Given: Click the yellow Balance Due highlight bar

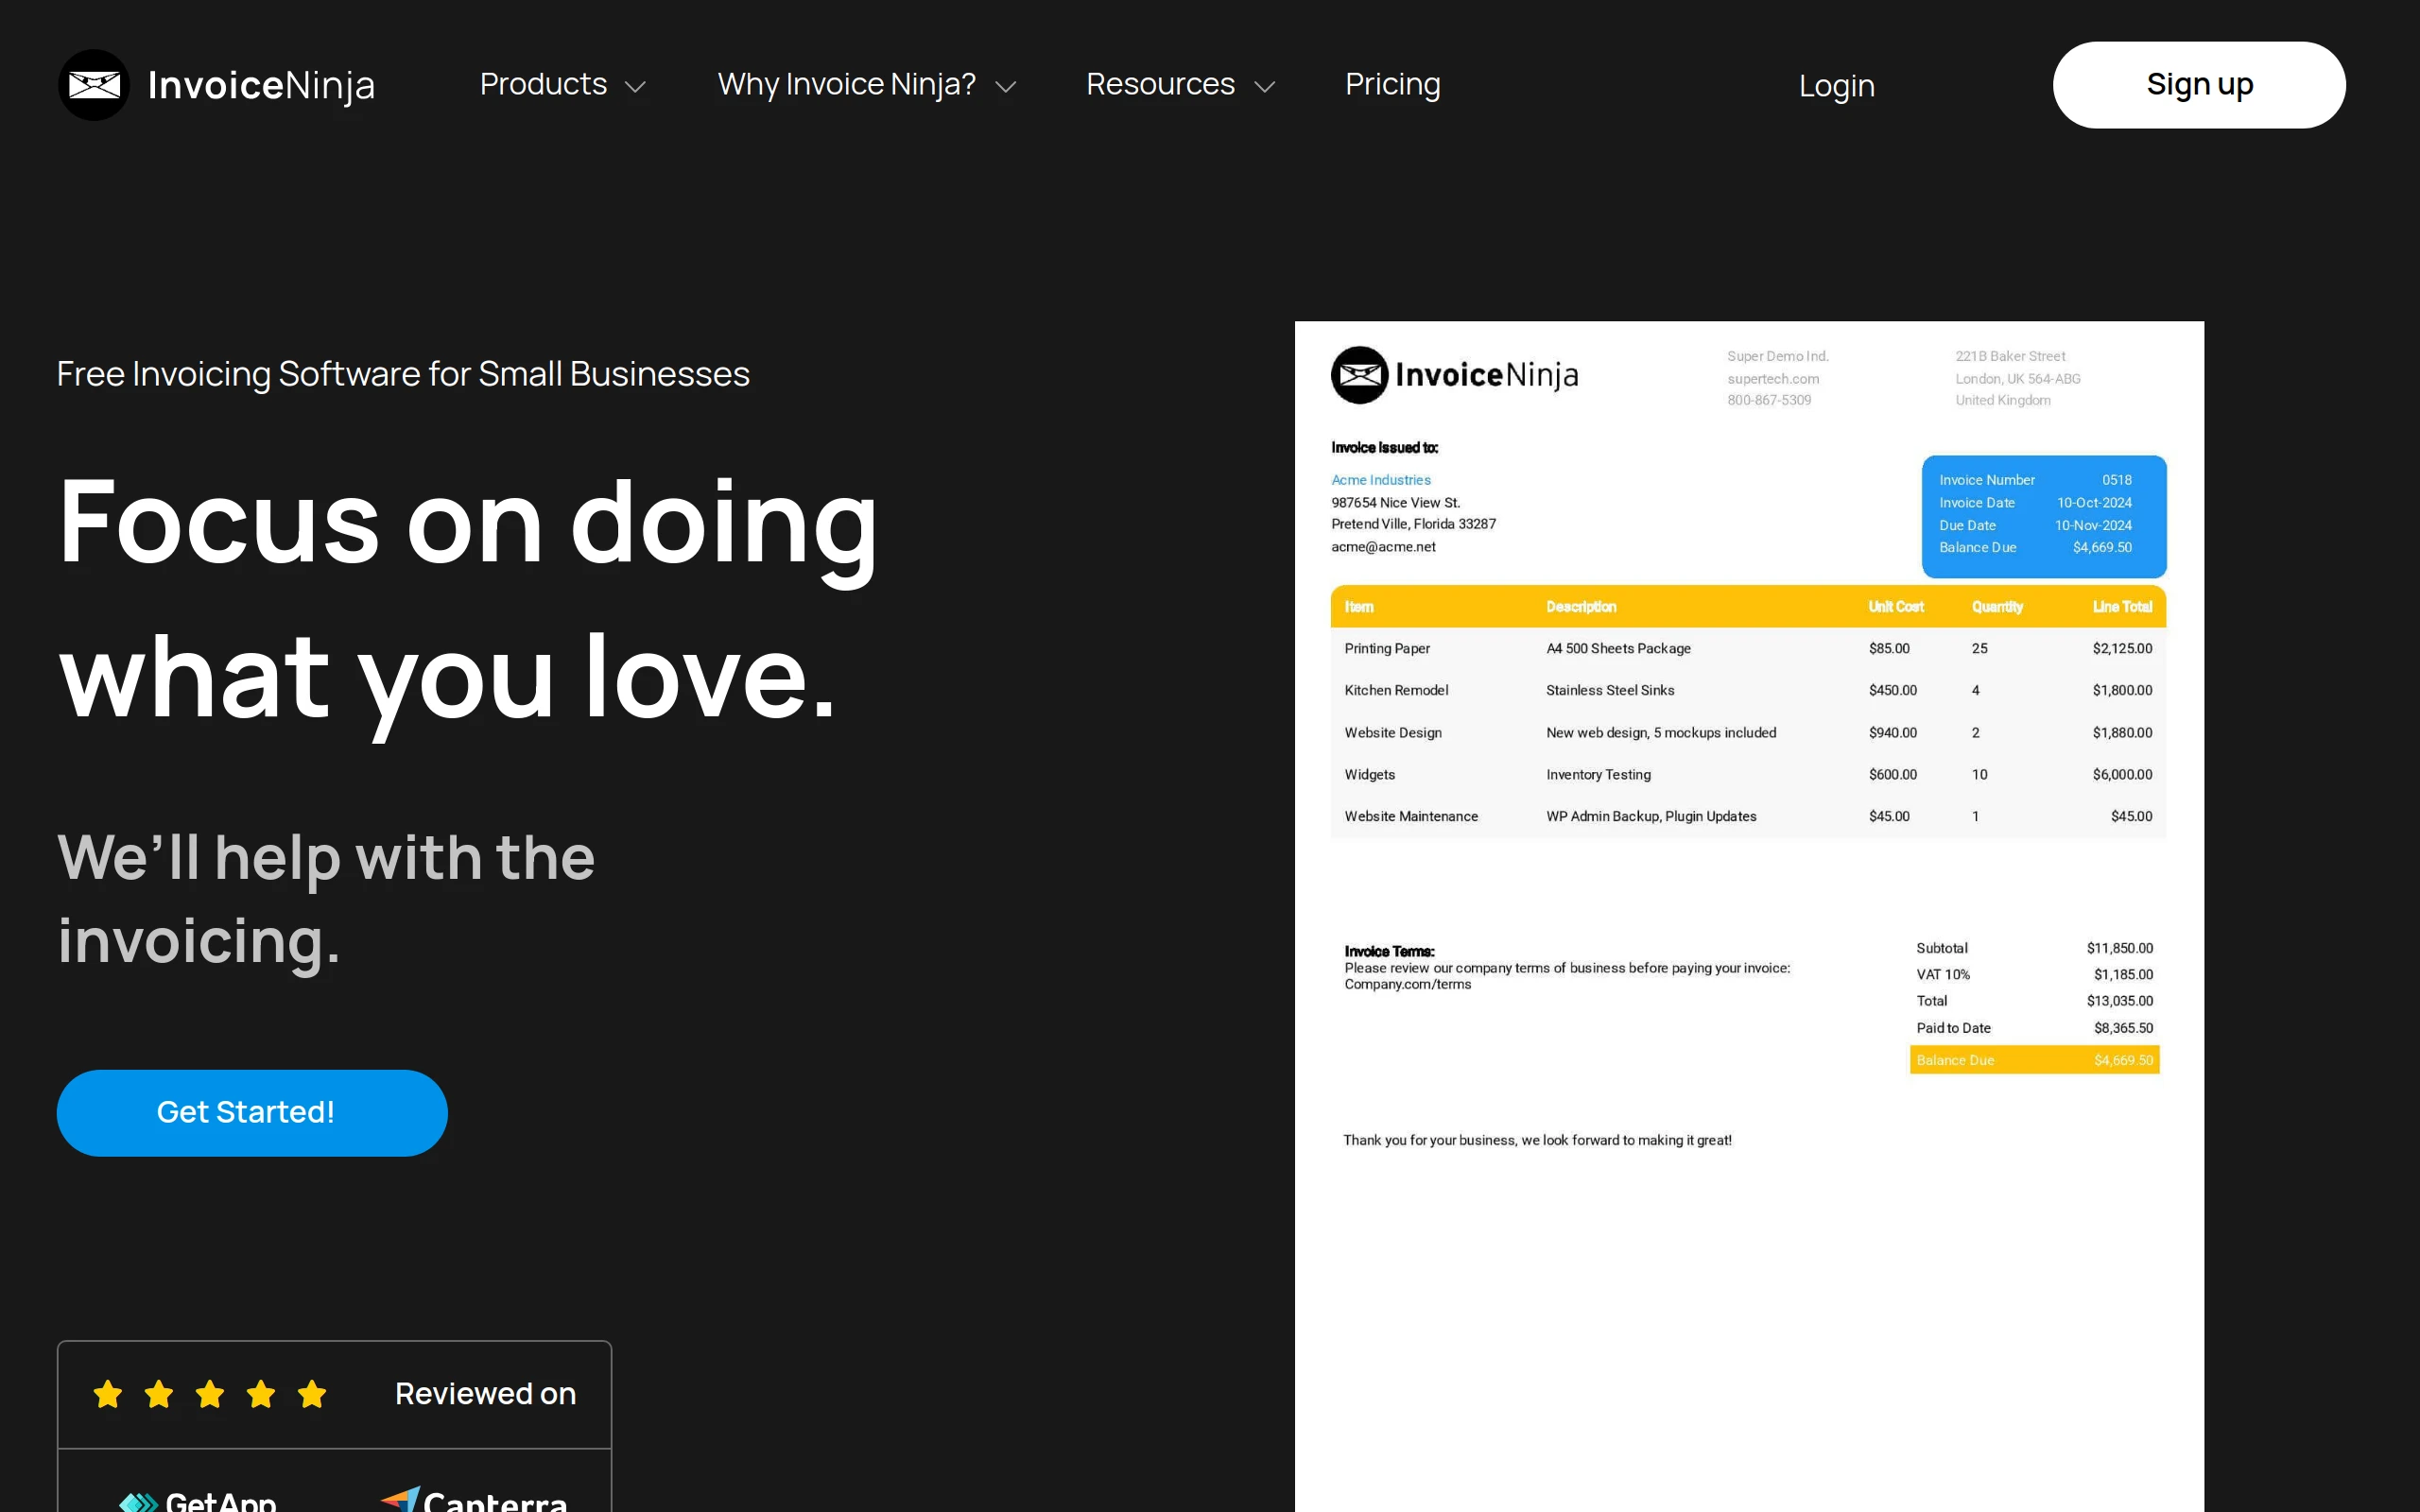Looking at the screenshot, I should click(2033, 1059).
